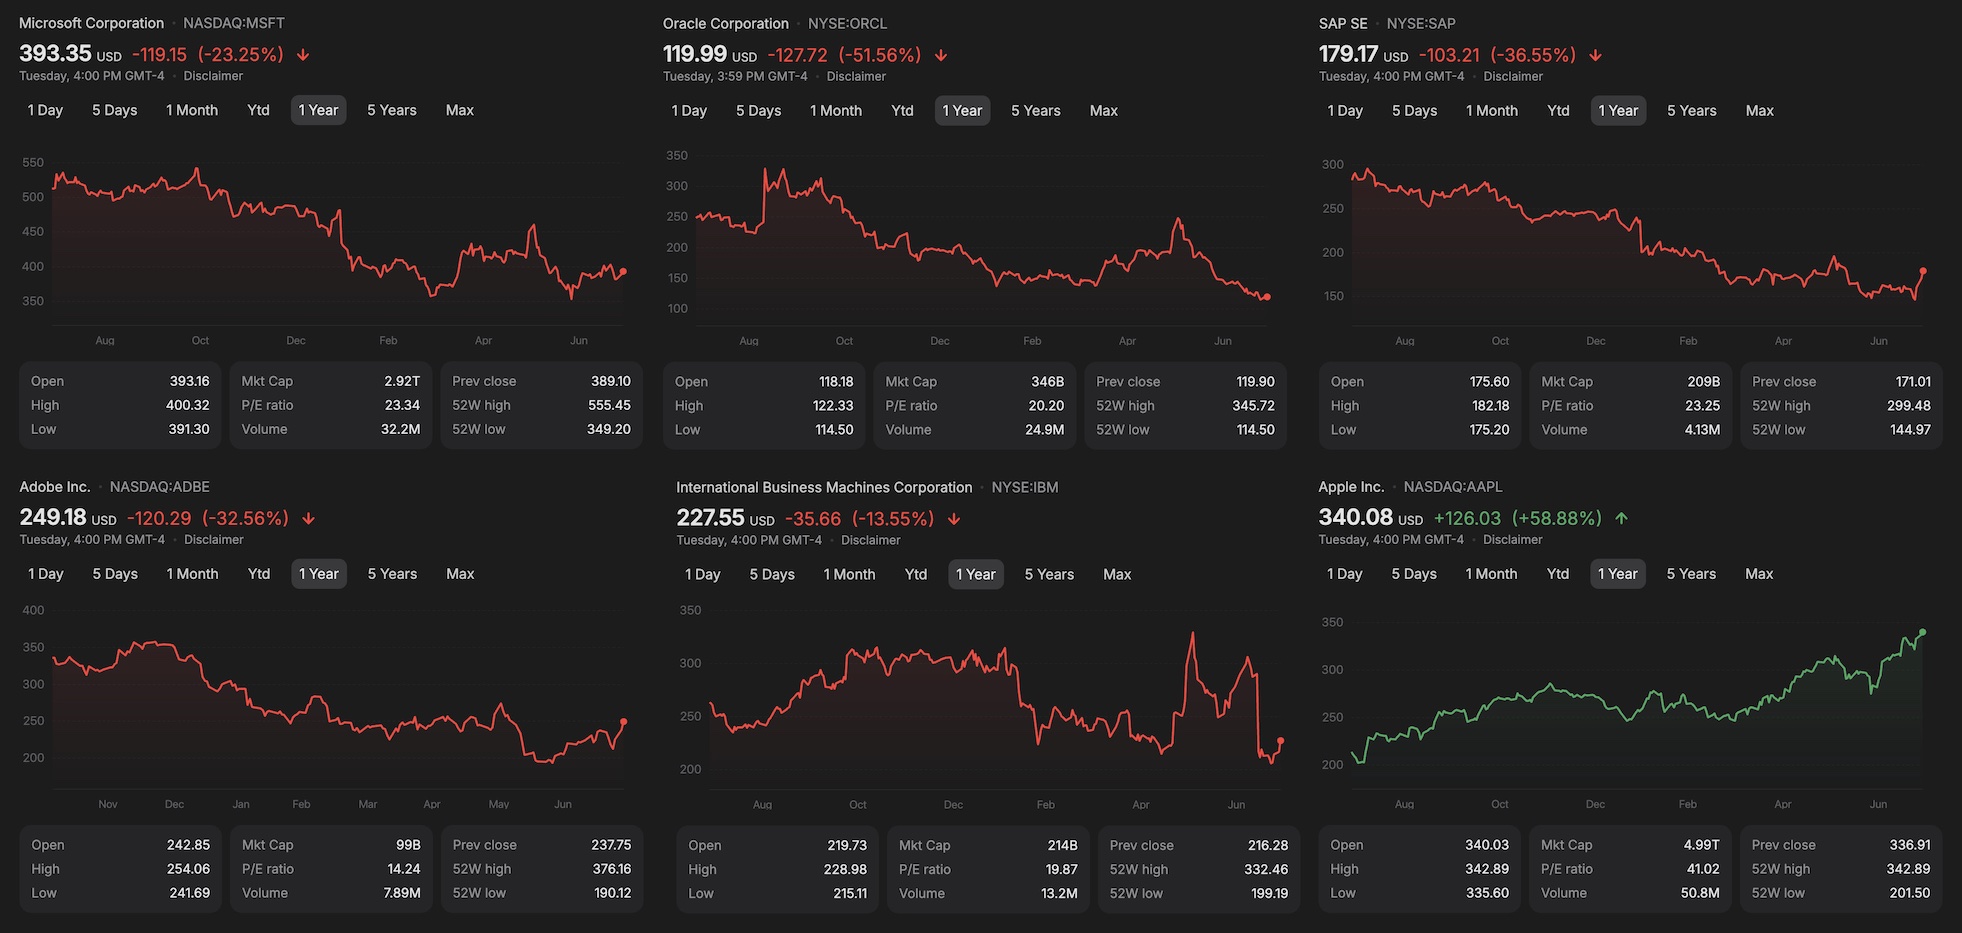
Task: Click the 1 Year tab on SAP chart
Action: click(x=1618, y=111)
